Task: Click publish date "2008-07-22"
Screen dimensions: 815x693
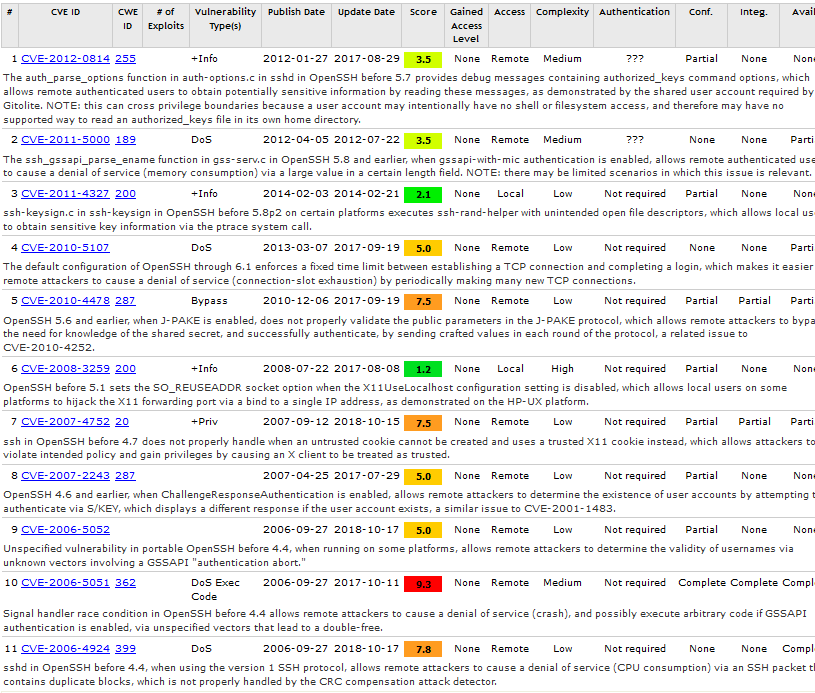Action: 296,369
